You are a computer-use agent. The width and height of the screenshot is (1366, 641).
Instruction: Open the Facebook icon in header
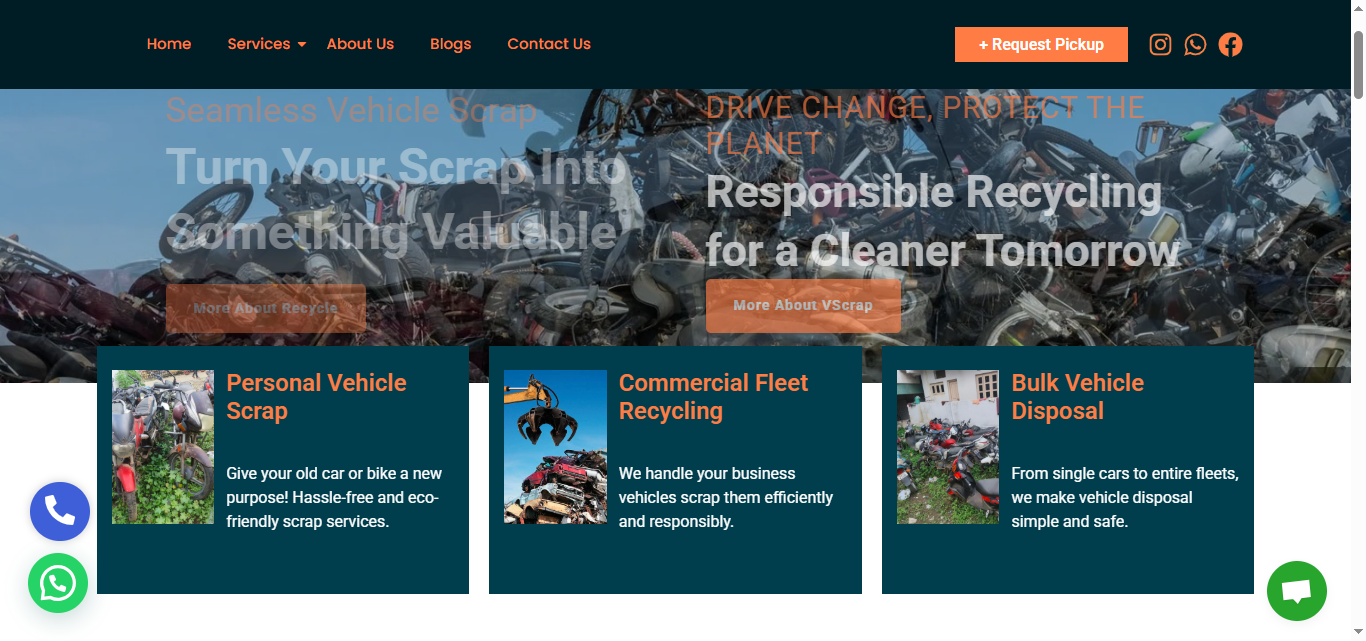[1230, 44]
